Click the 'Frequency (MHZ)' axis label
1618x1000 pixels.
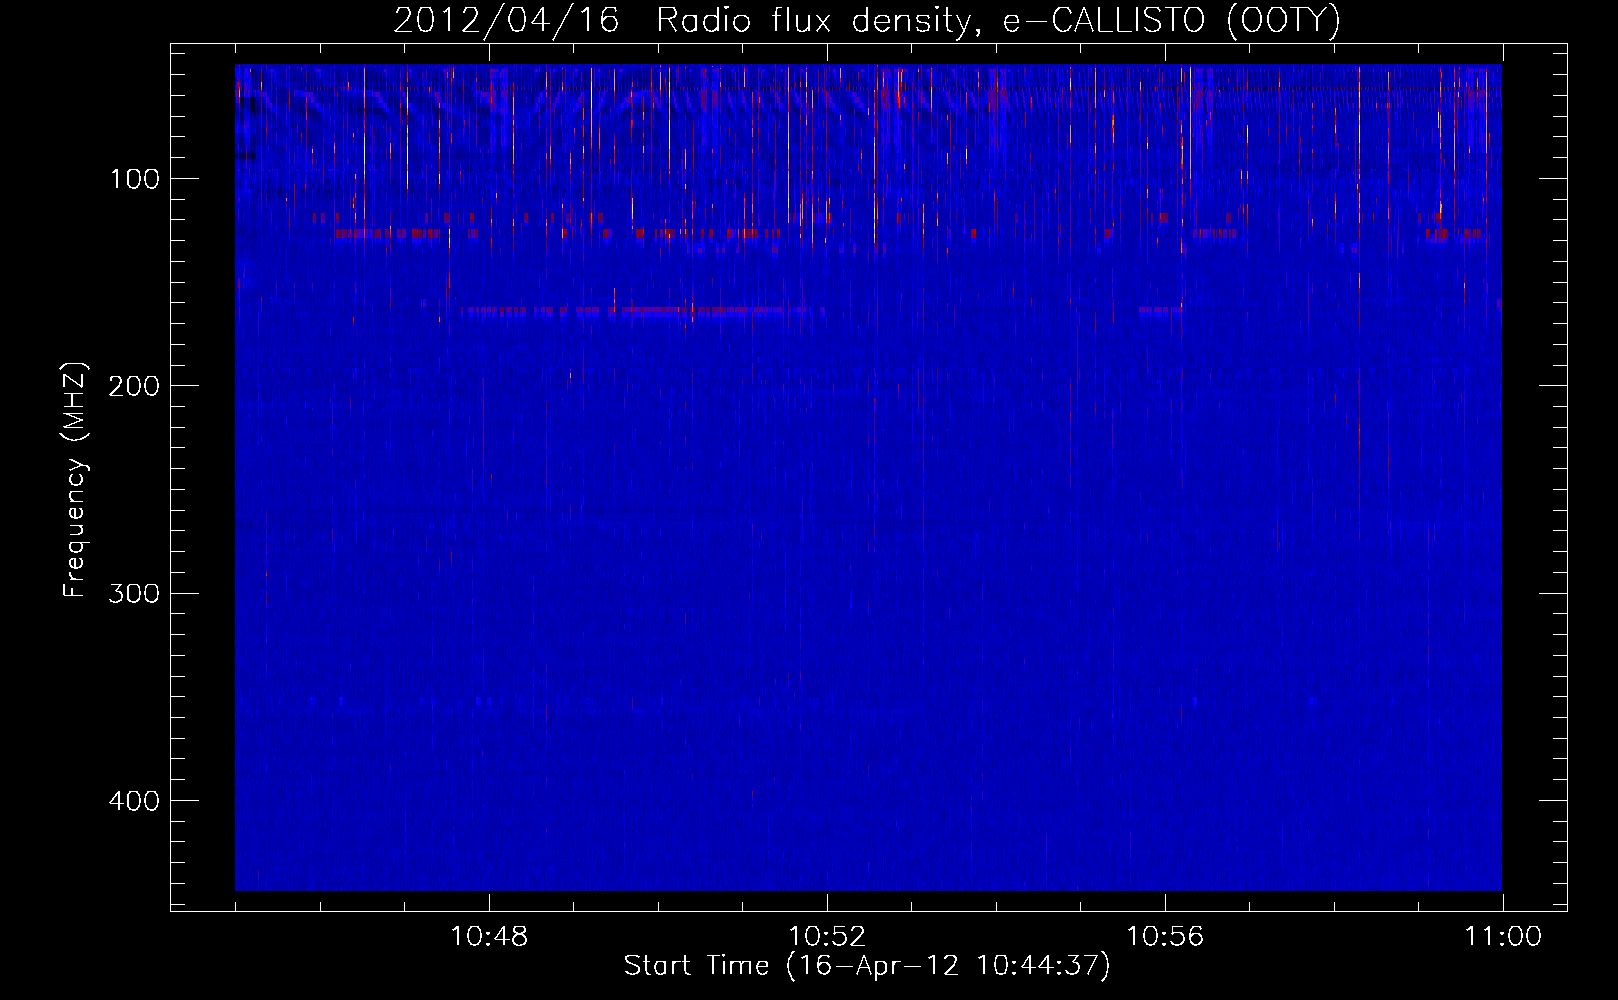point(75,480)
